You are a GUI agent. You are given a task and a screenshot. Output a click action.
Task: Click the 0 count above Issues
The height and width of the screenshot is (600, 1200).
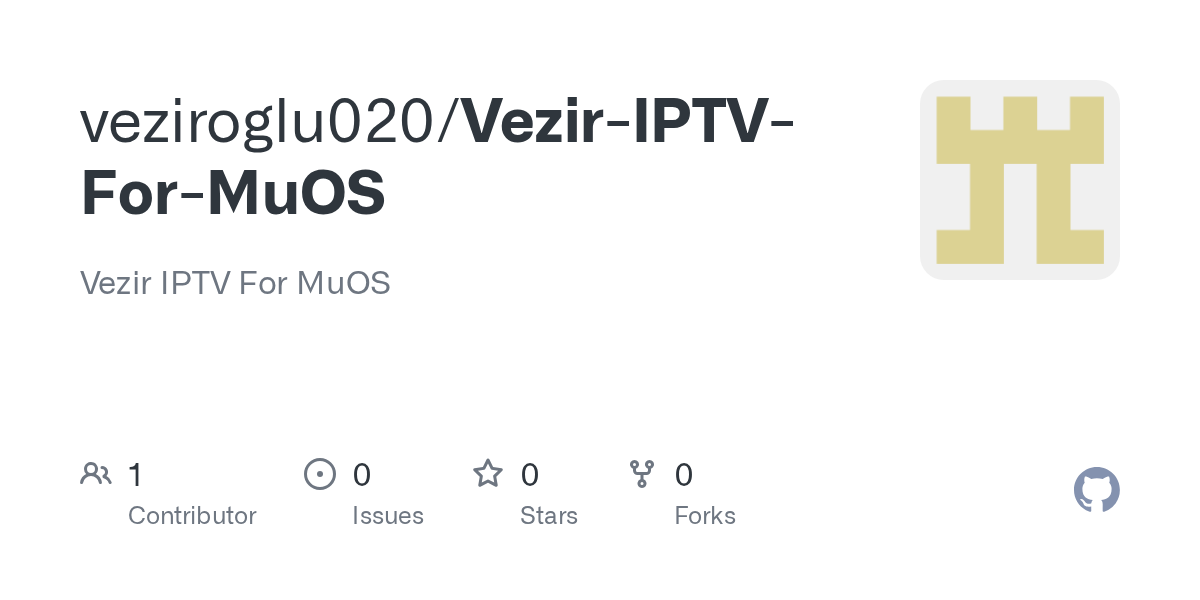coord(362,474)
